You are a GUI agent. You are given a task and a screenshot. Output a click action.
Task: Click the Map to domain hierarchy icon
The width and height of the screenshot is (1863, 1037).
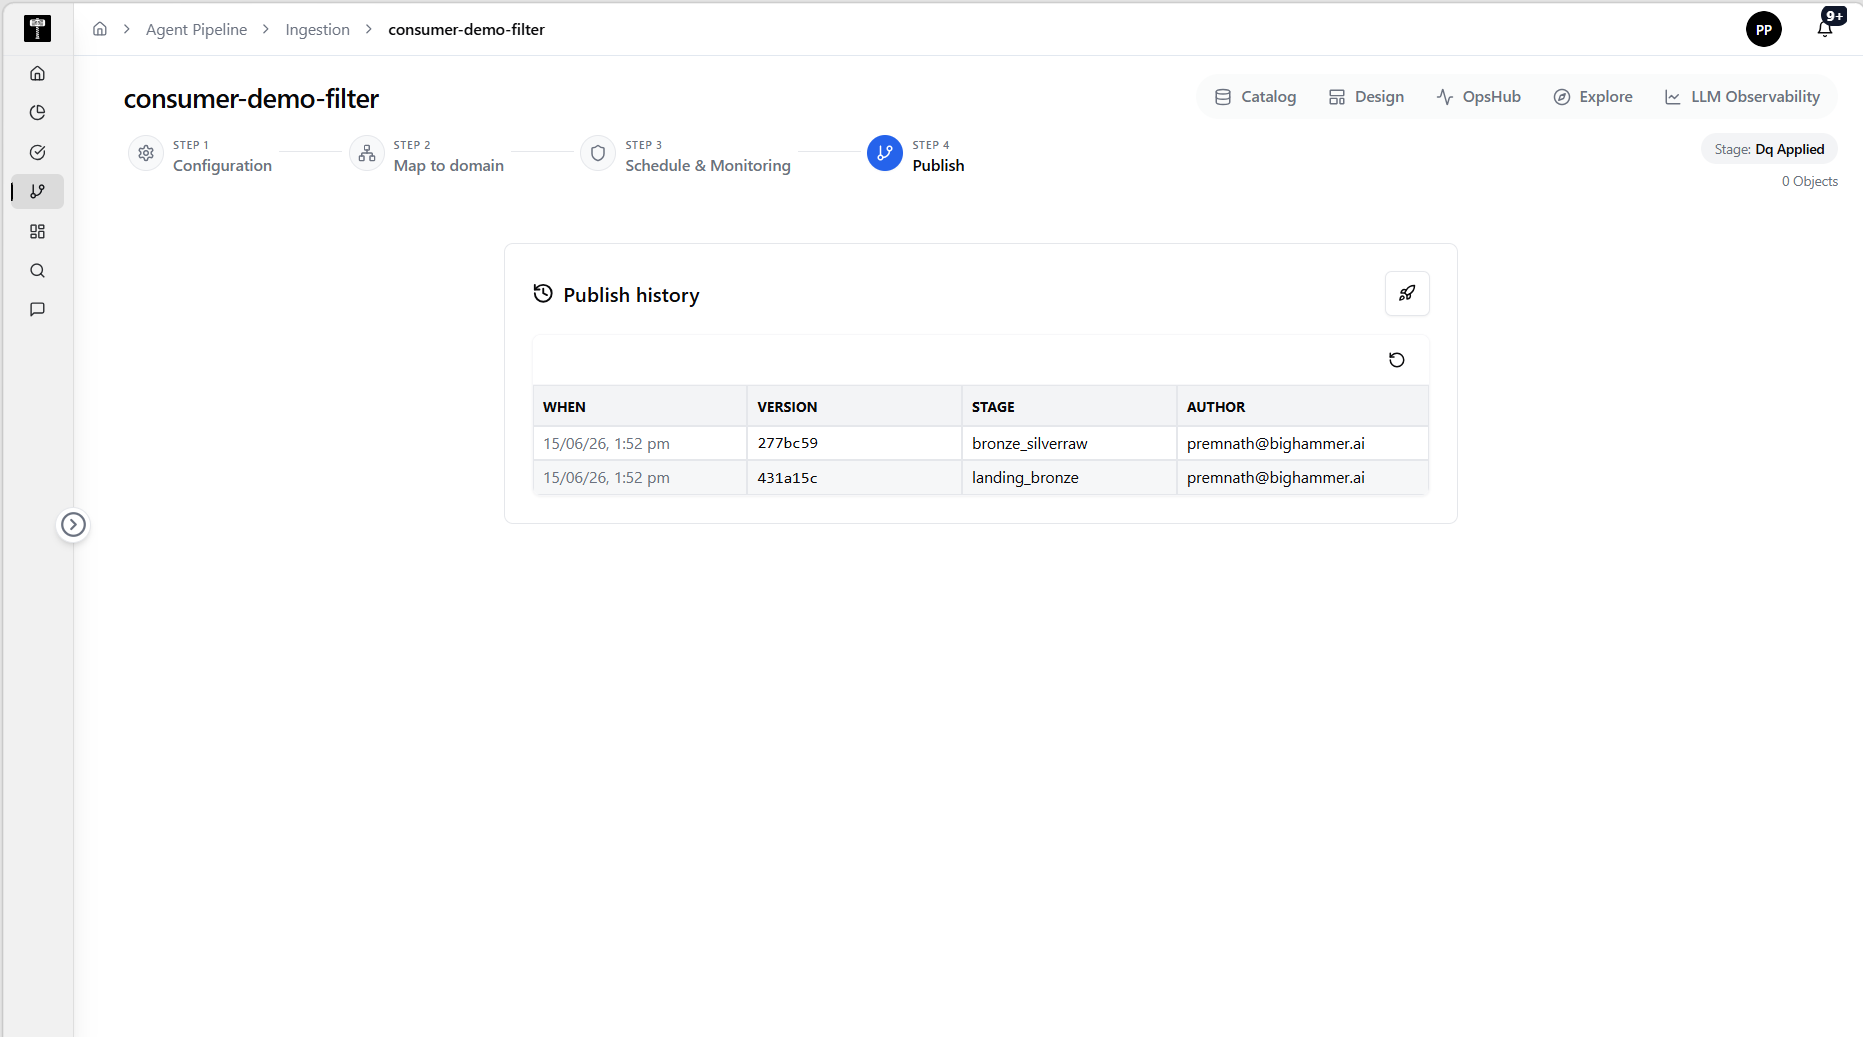tap(367, 153)
